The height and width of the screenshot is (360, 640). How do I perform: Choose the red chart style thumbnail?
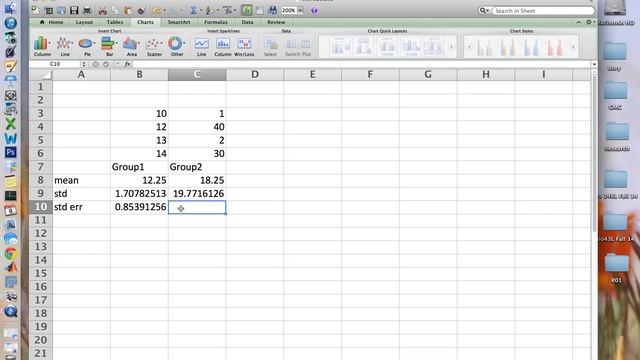(x=554, y=47)
